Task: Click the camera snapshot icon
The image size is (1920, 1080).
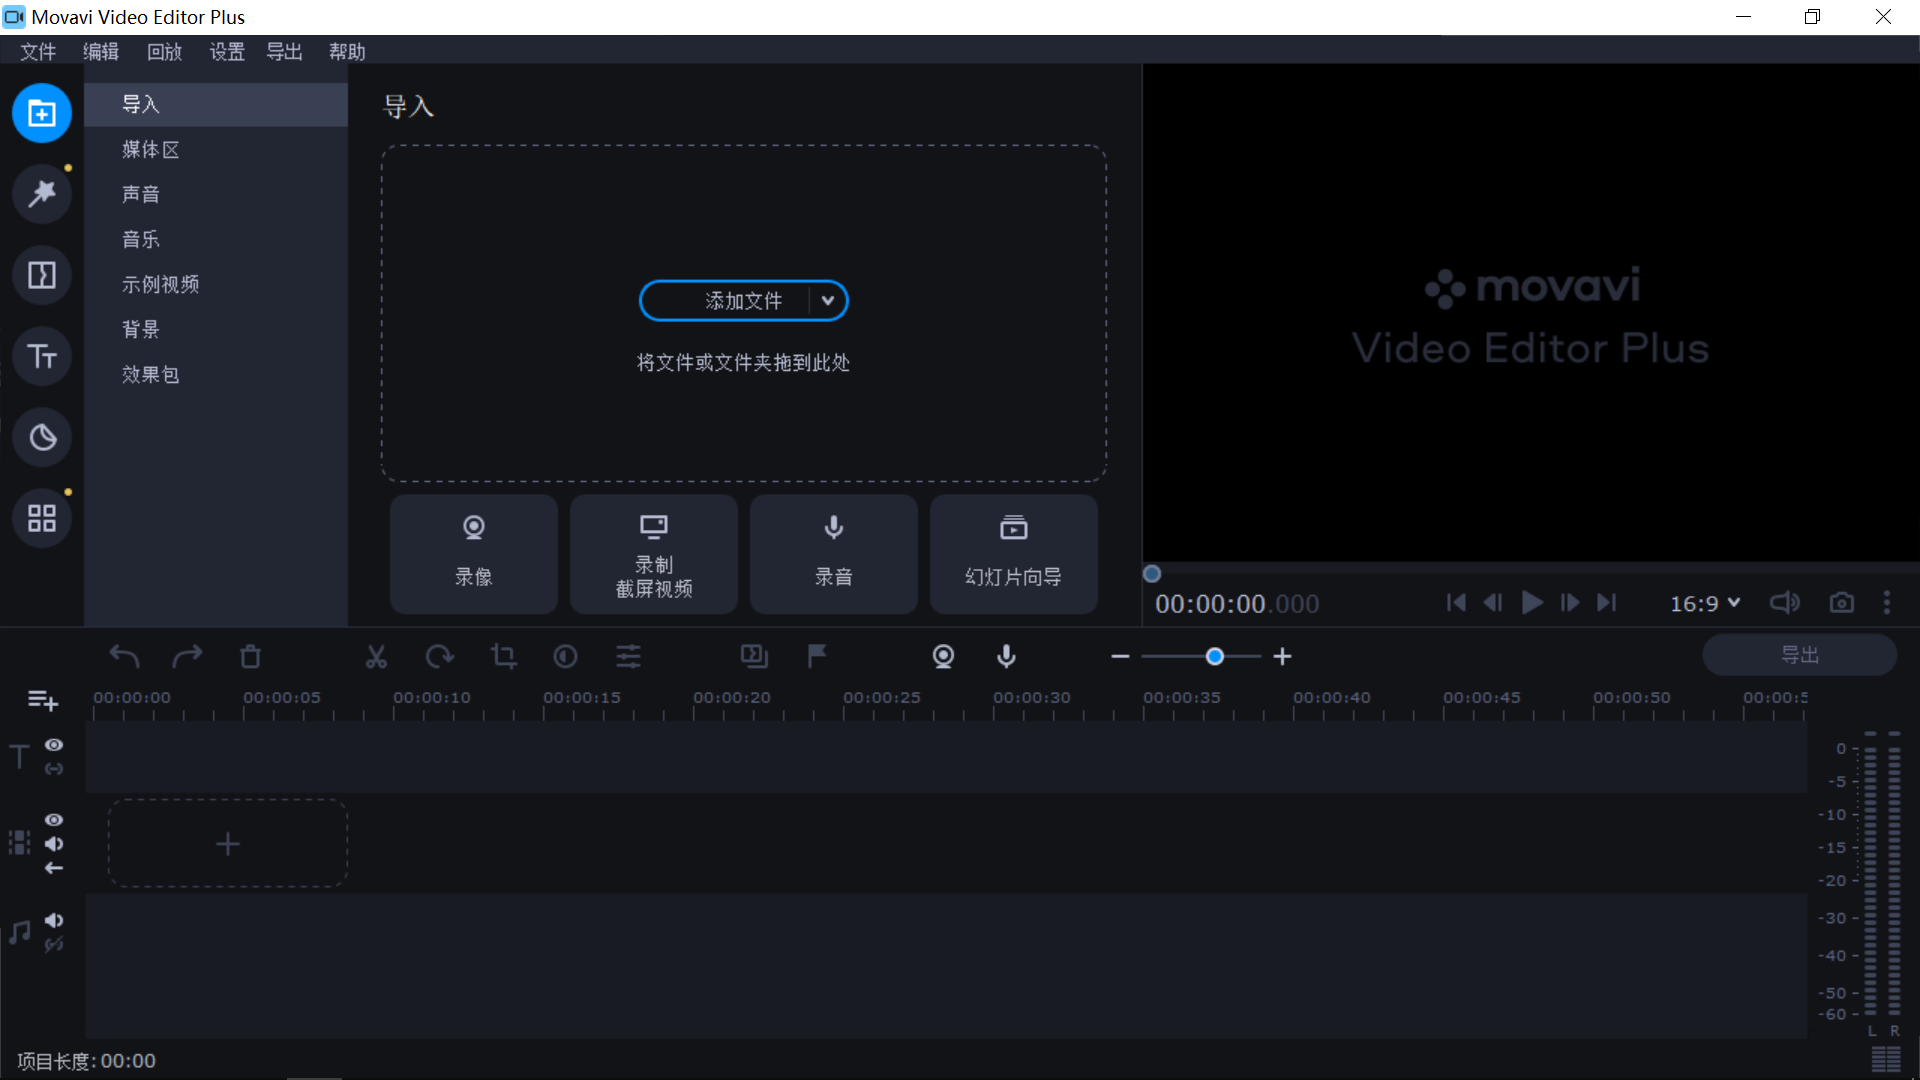Action: [1842, 603]
